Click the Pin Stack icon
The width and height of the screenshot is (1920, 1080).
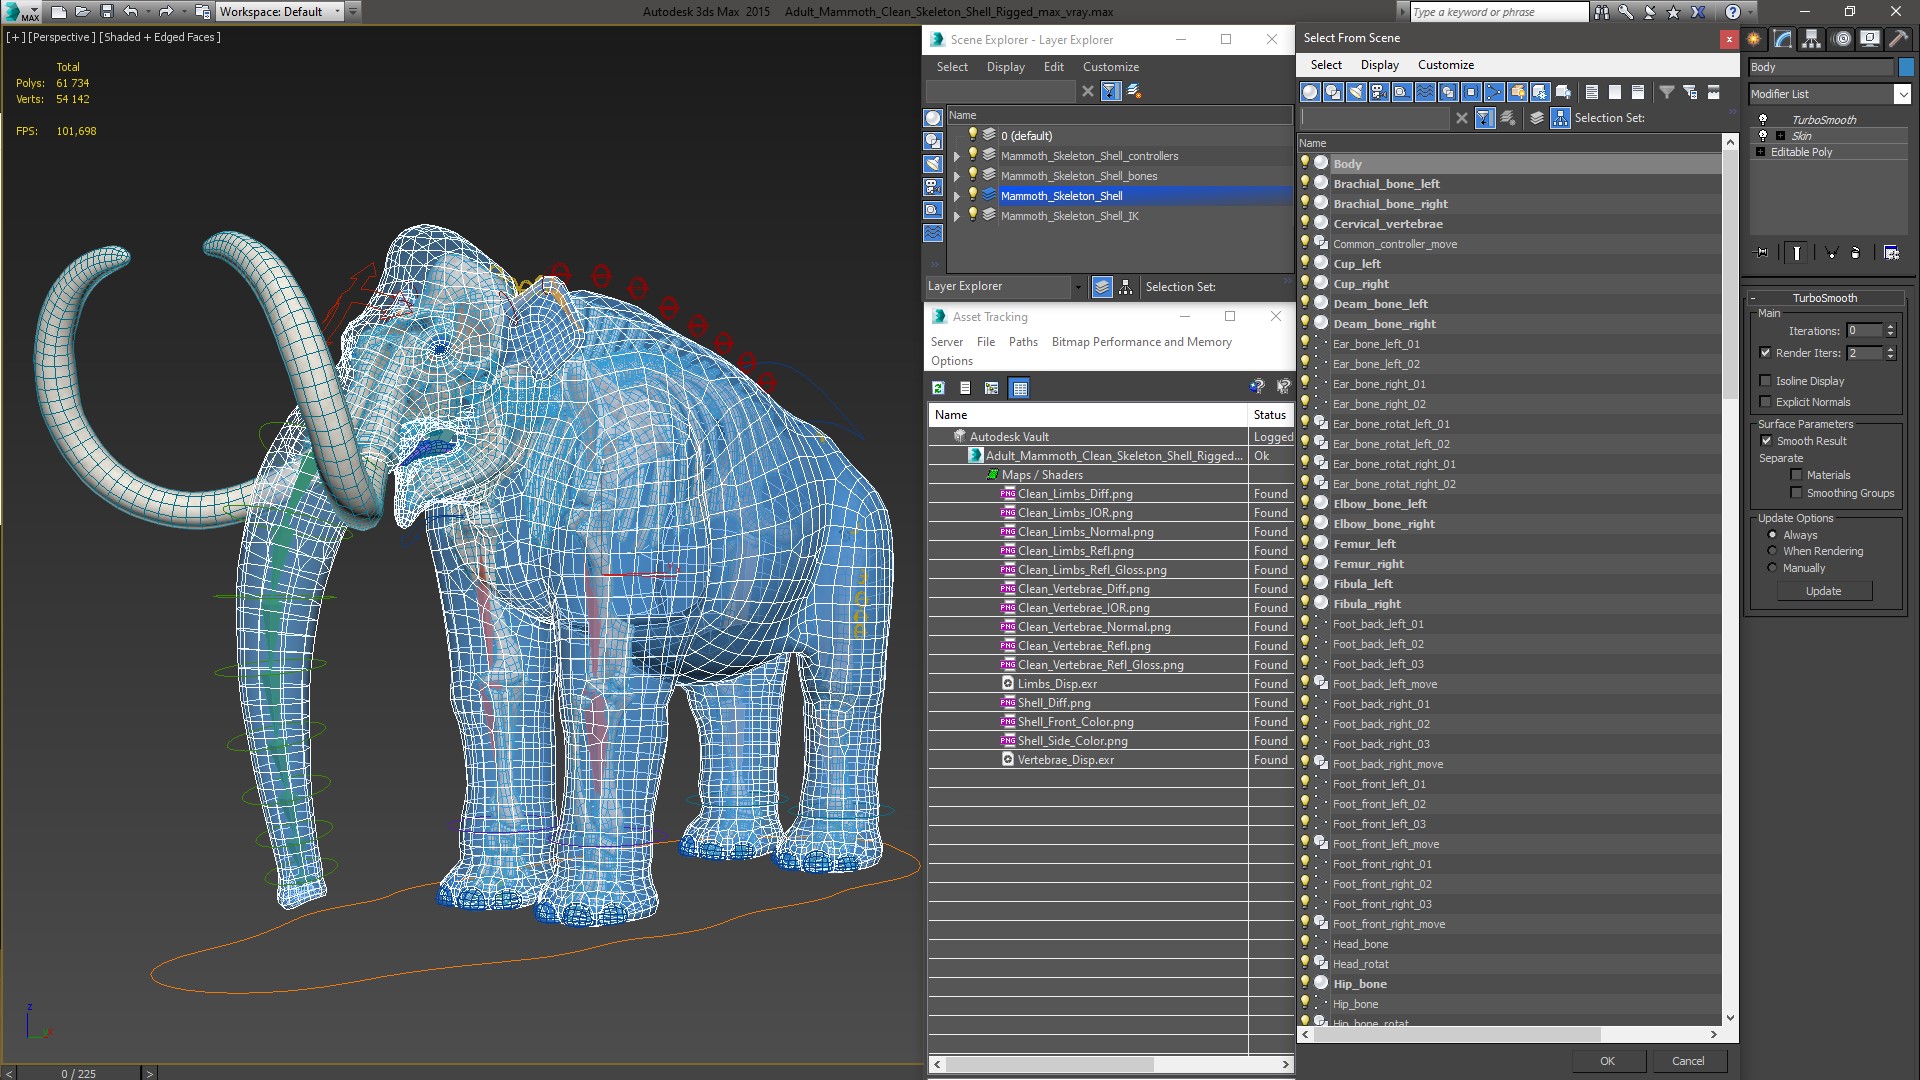(x=1761, y=253)
